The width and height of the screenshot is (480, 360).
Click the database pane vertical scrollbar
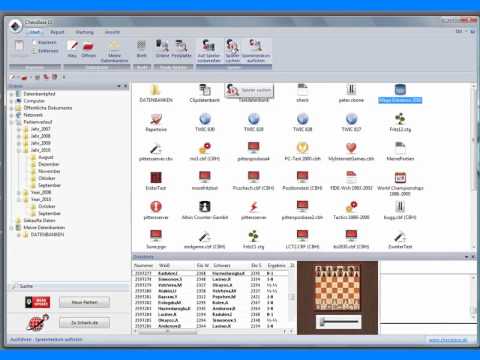474,167
